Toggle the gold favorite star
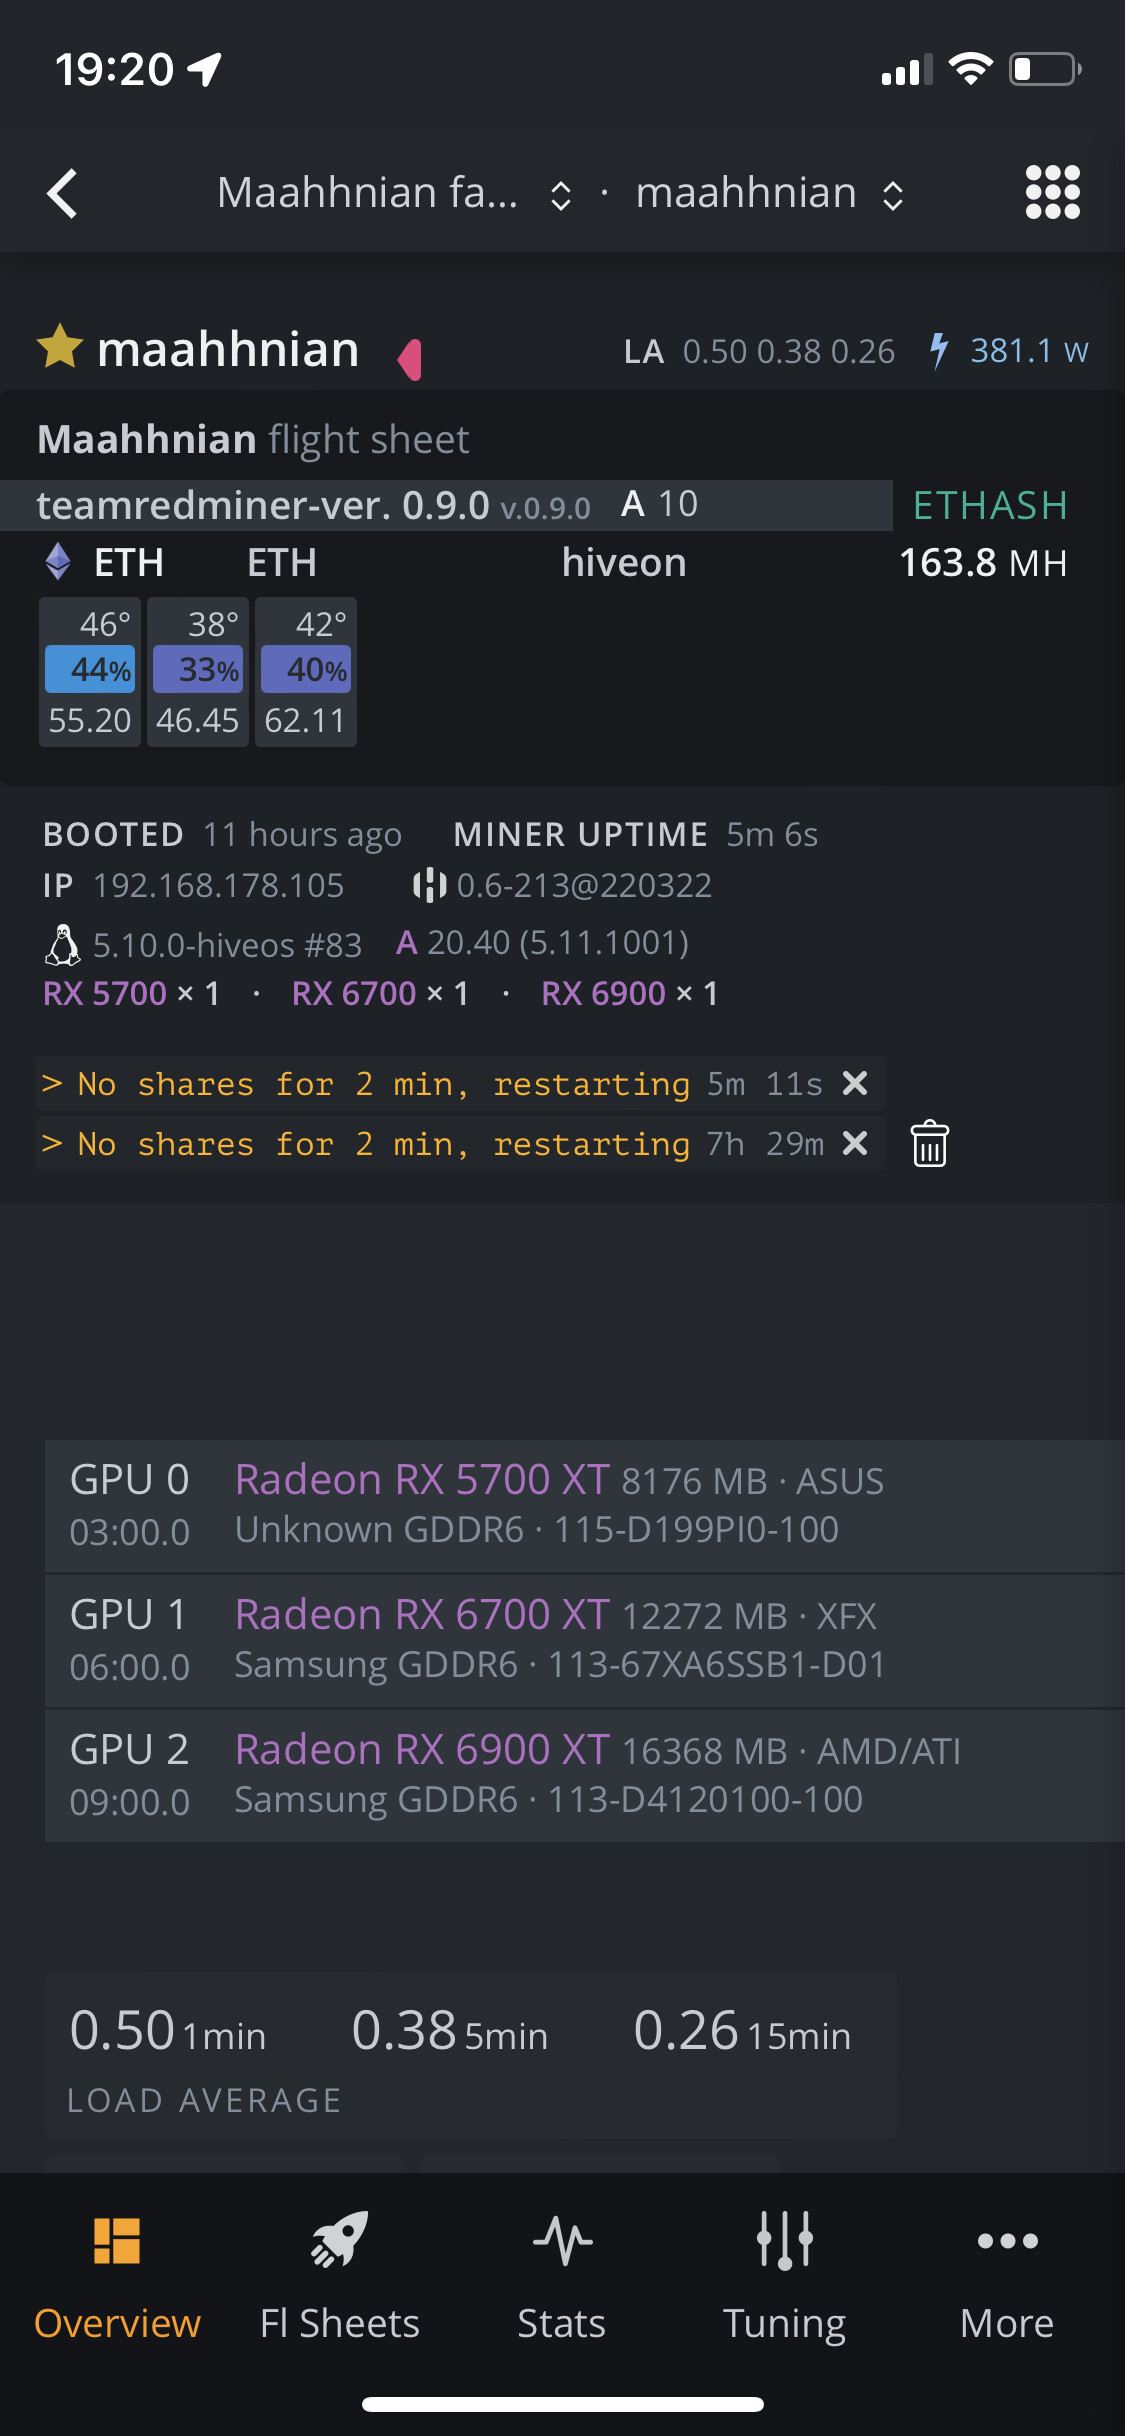Screen dimensions: 1125x2436 point(60,347)
